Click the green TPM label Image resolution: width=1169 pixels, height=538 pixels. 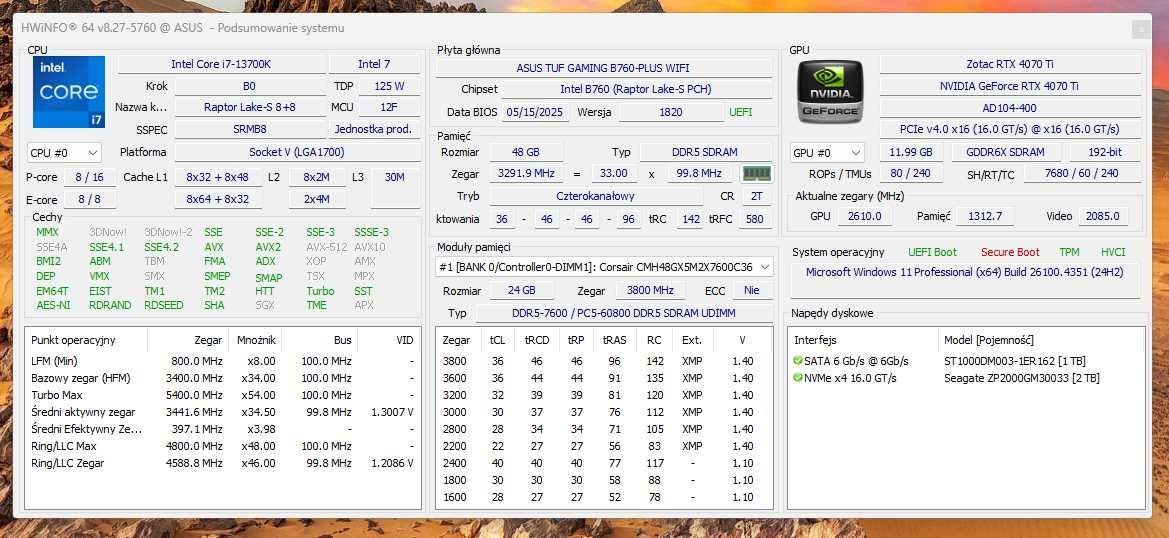tap(1069, 253)
